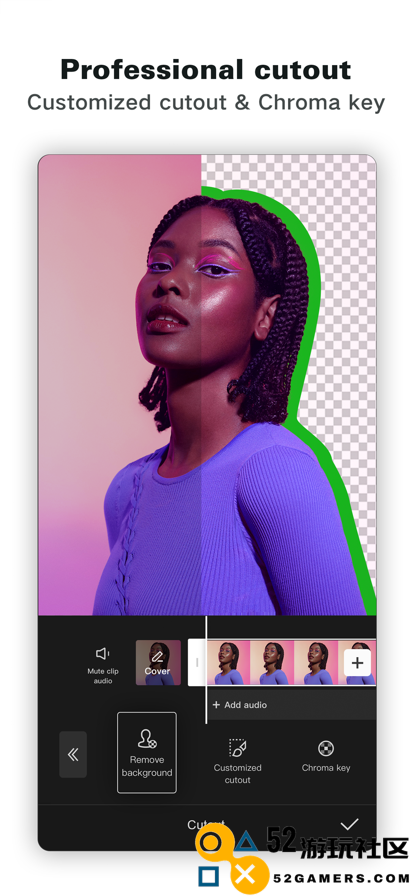Add a new clip with the plus button
The width and height of the screenshot is (413, 896).
point(358,663)
